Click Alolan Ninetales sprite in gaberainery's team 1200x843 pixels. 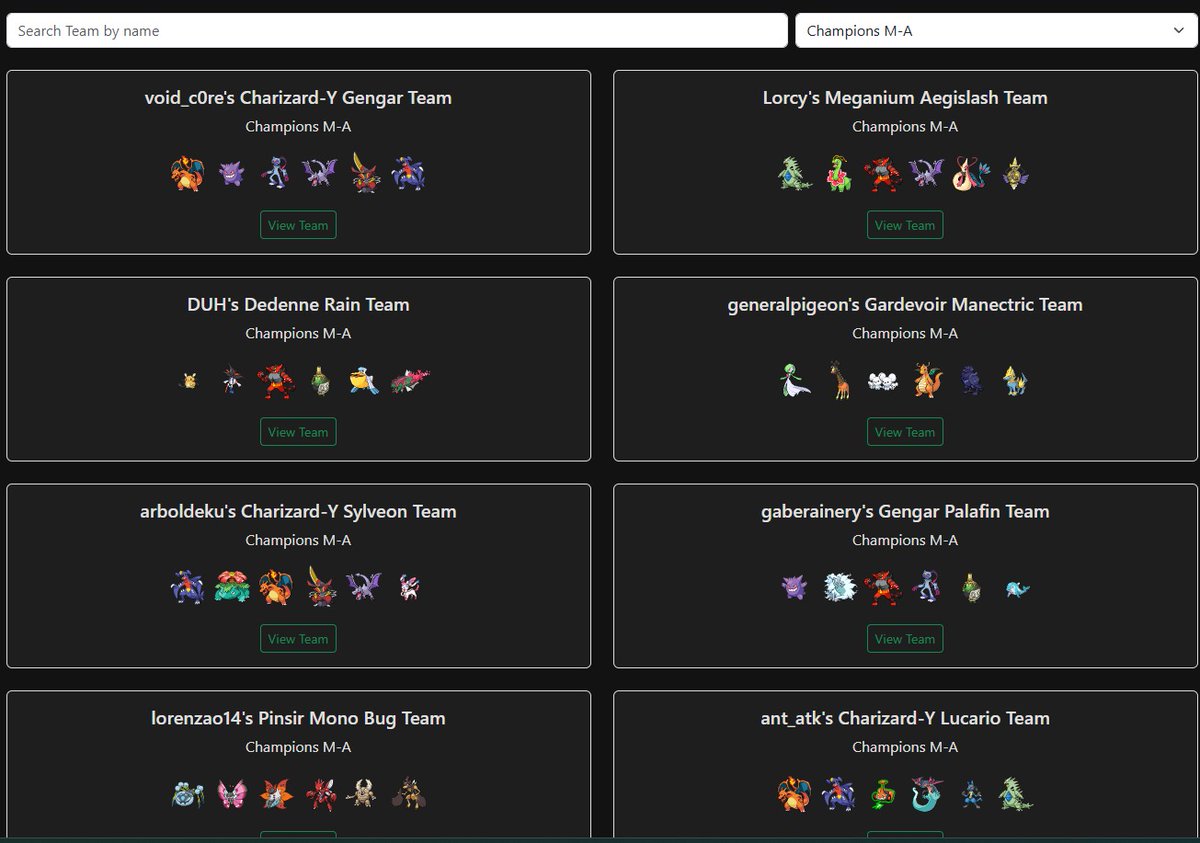pos(839,587)
